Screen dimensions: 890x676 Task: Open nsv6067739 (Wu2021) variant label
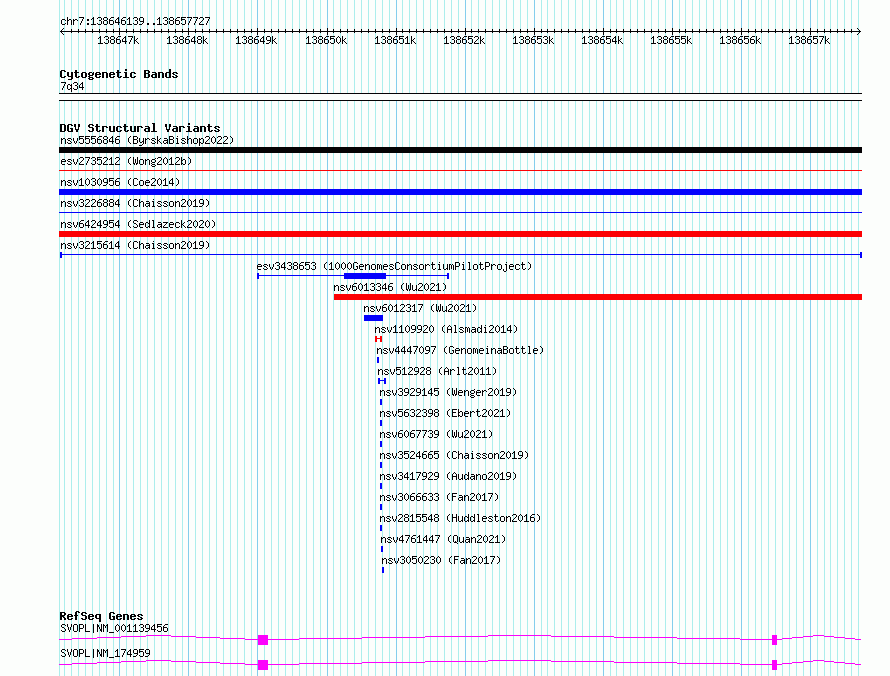click(x=436, y=434)
